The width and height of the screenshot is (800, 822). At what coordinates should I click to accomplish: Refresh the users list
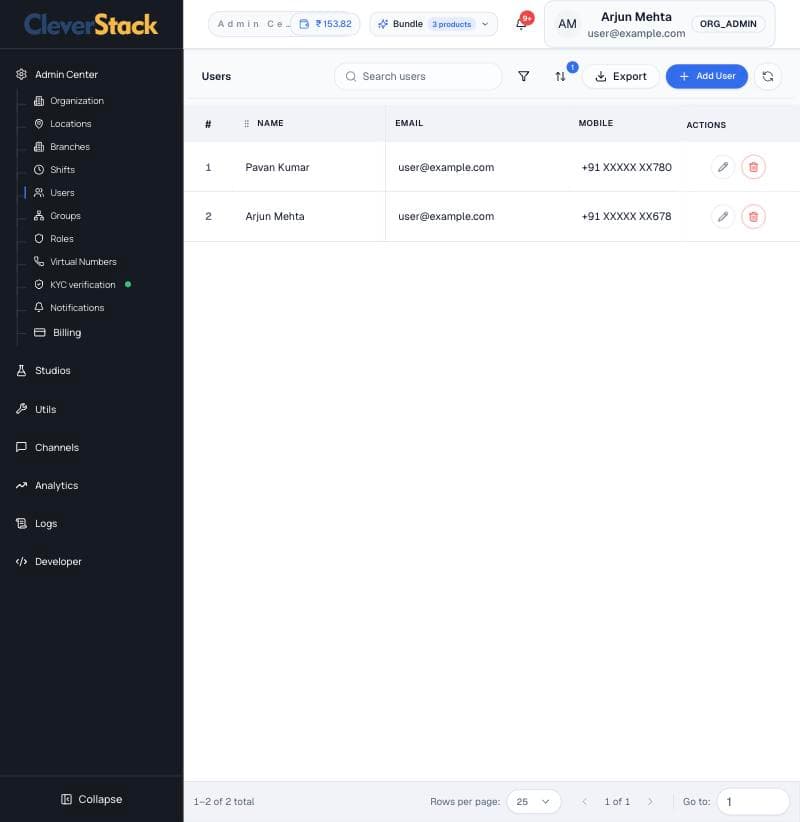click(767, 77)
